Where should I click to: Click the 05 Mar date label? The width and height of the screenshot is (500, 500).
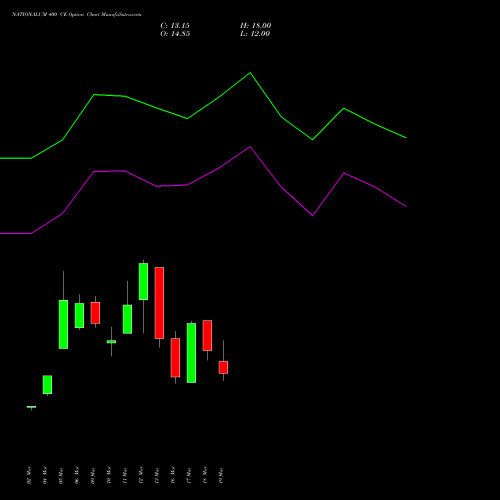[61, 475]
